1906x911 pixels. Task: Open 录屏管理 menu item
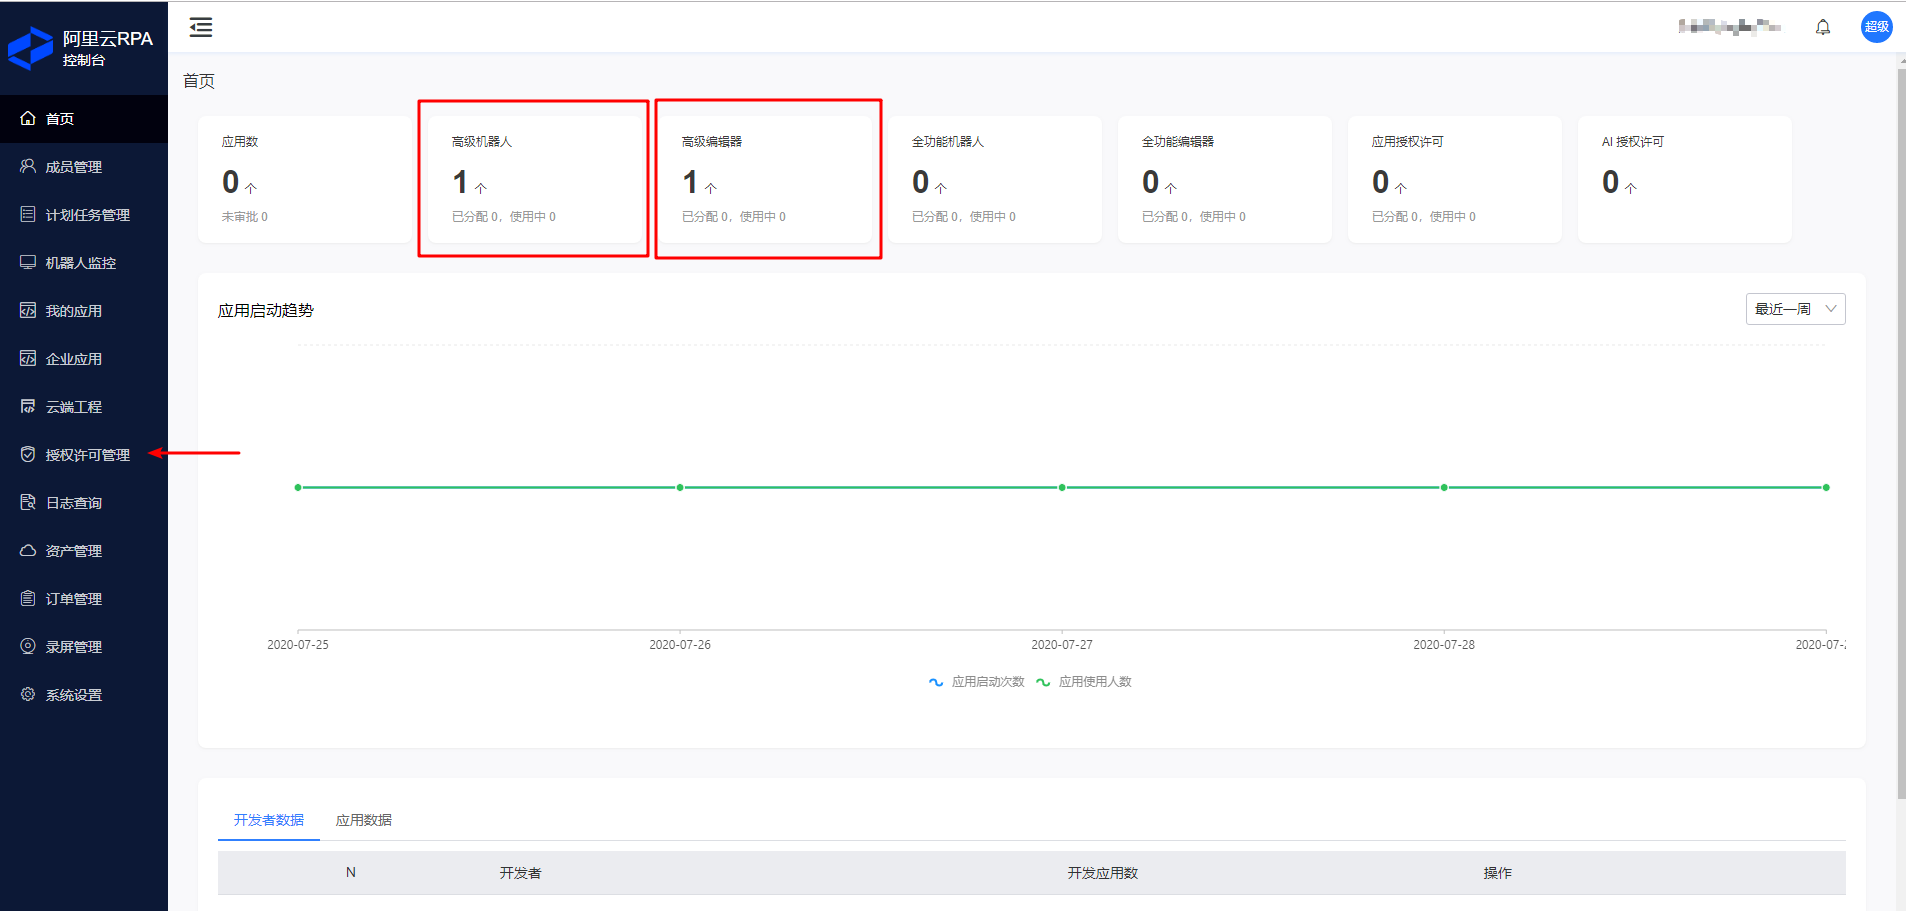pyautogui.click(x=84, y=647)
